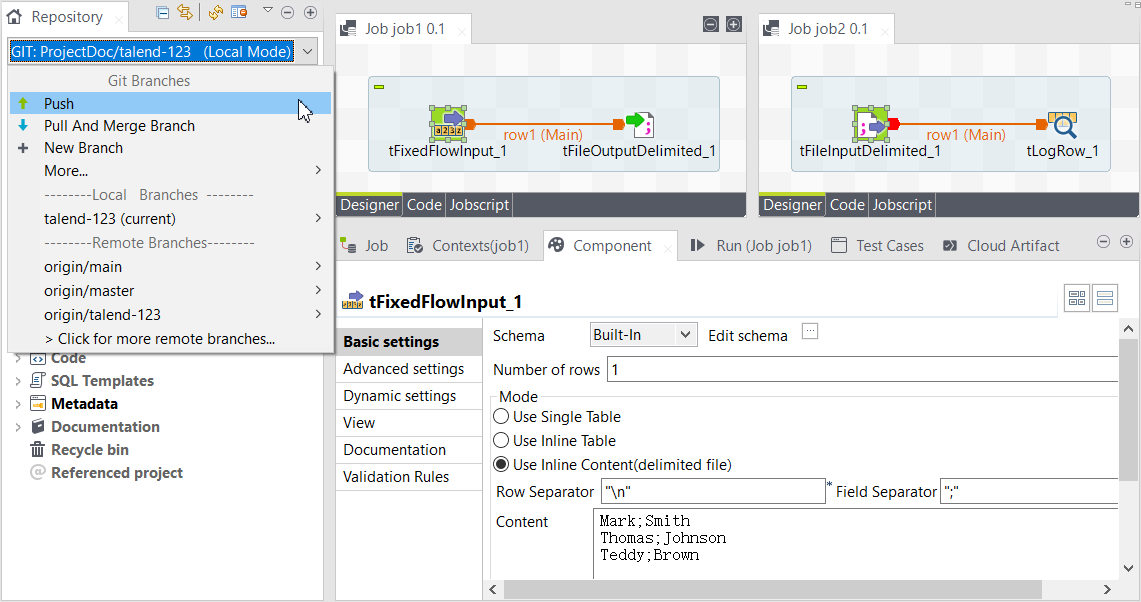Image resolution: width=1141 pixels, height=602 pixels.
Task: Click the repository filter settings icon
Action: click(239, 12)
